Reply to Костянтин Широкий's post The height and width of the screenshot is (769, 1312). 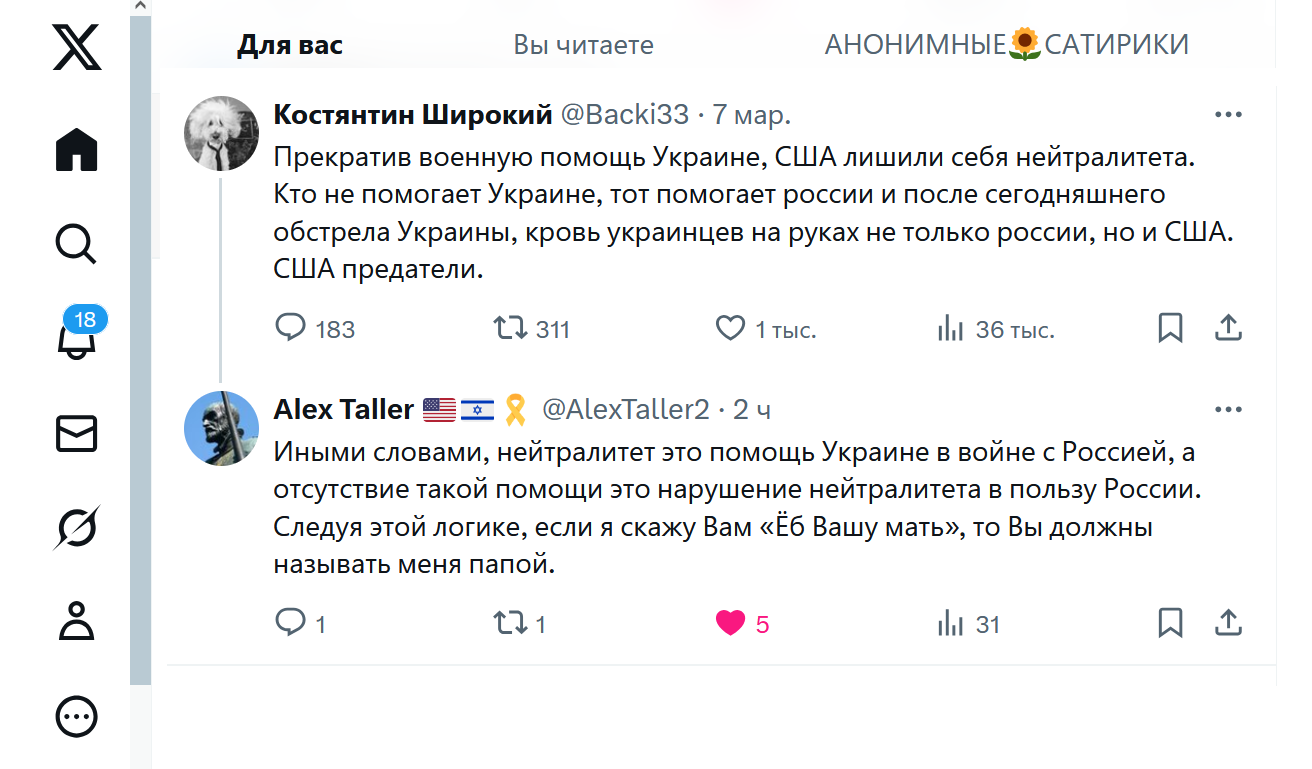[290, 328]
